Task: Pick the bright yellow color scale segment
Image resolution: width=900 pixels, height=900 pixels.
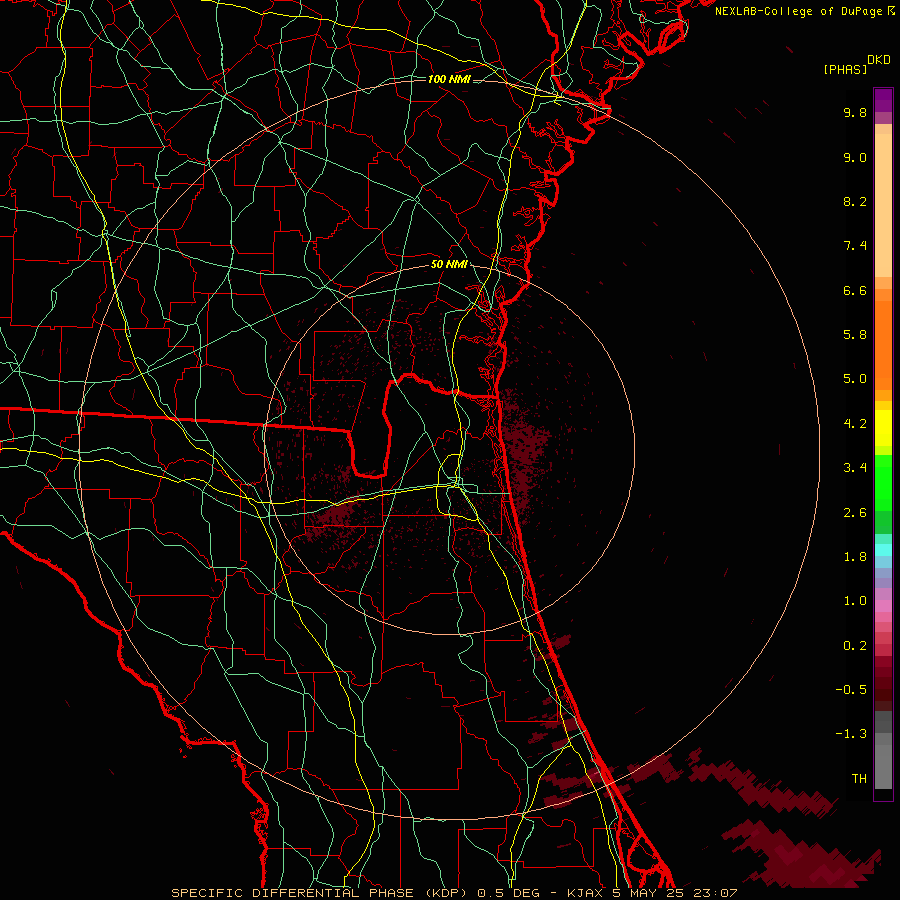Action: (x=883, y=428)
